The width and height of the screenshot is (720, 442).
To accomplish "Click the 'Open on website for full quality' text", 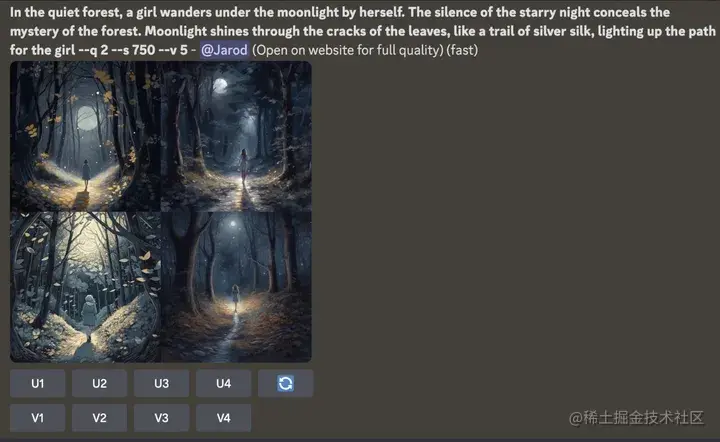I will point(348,50).
